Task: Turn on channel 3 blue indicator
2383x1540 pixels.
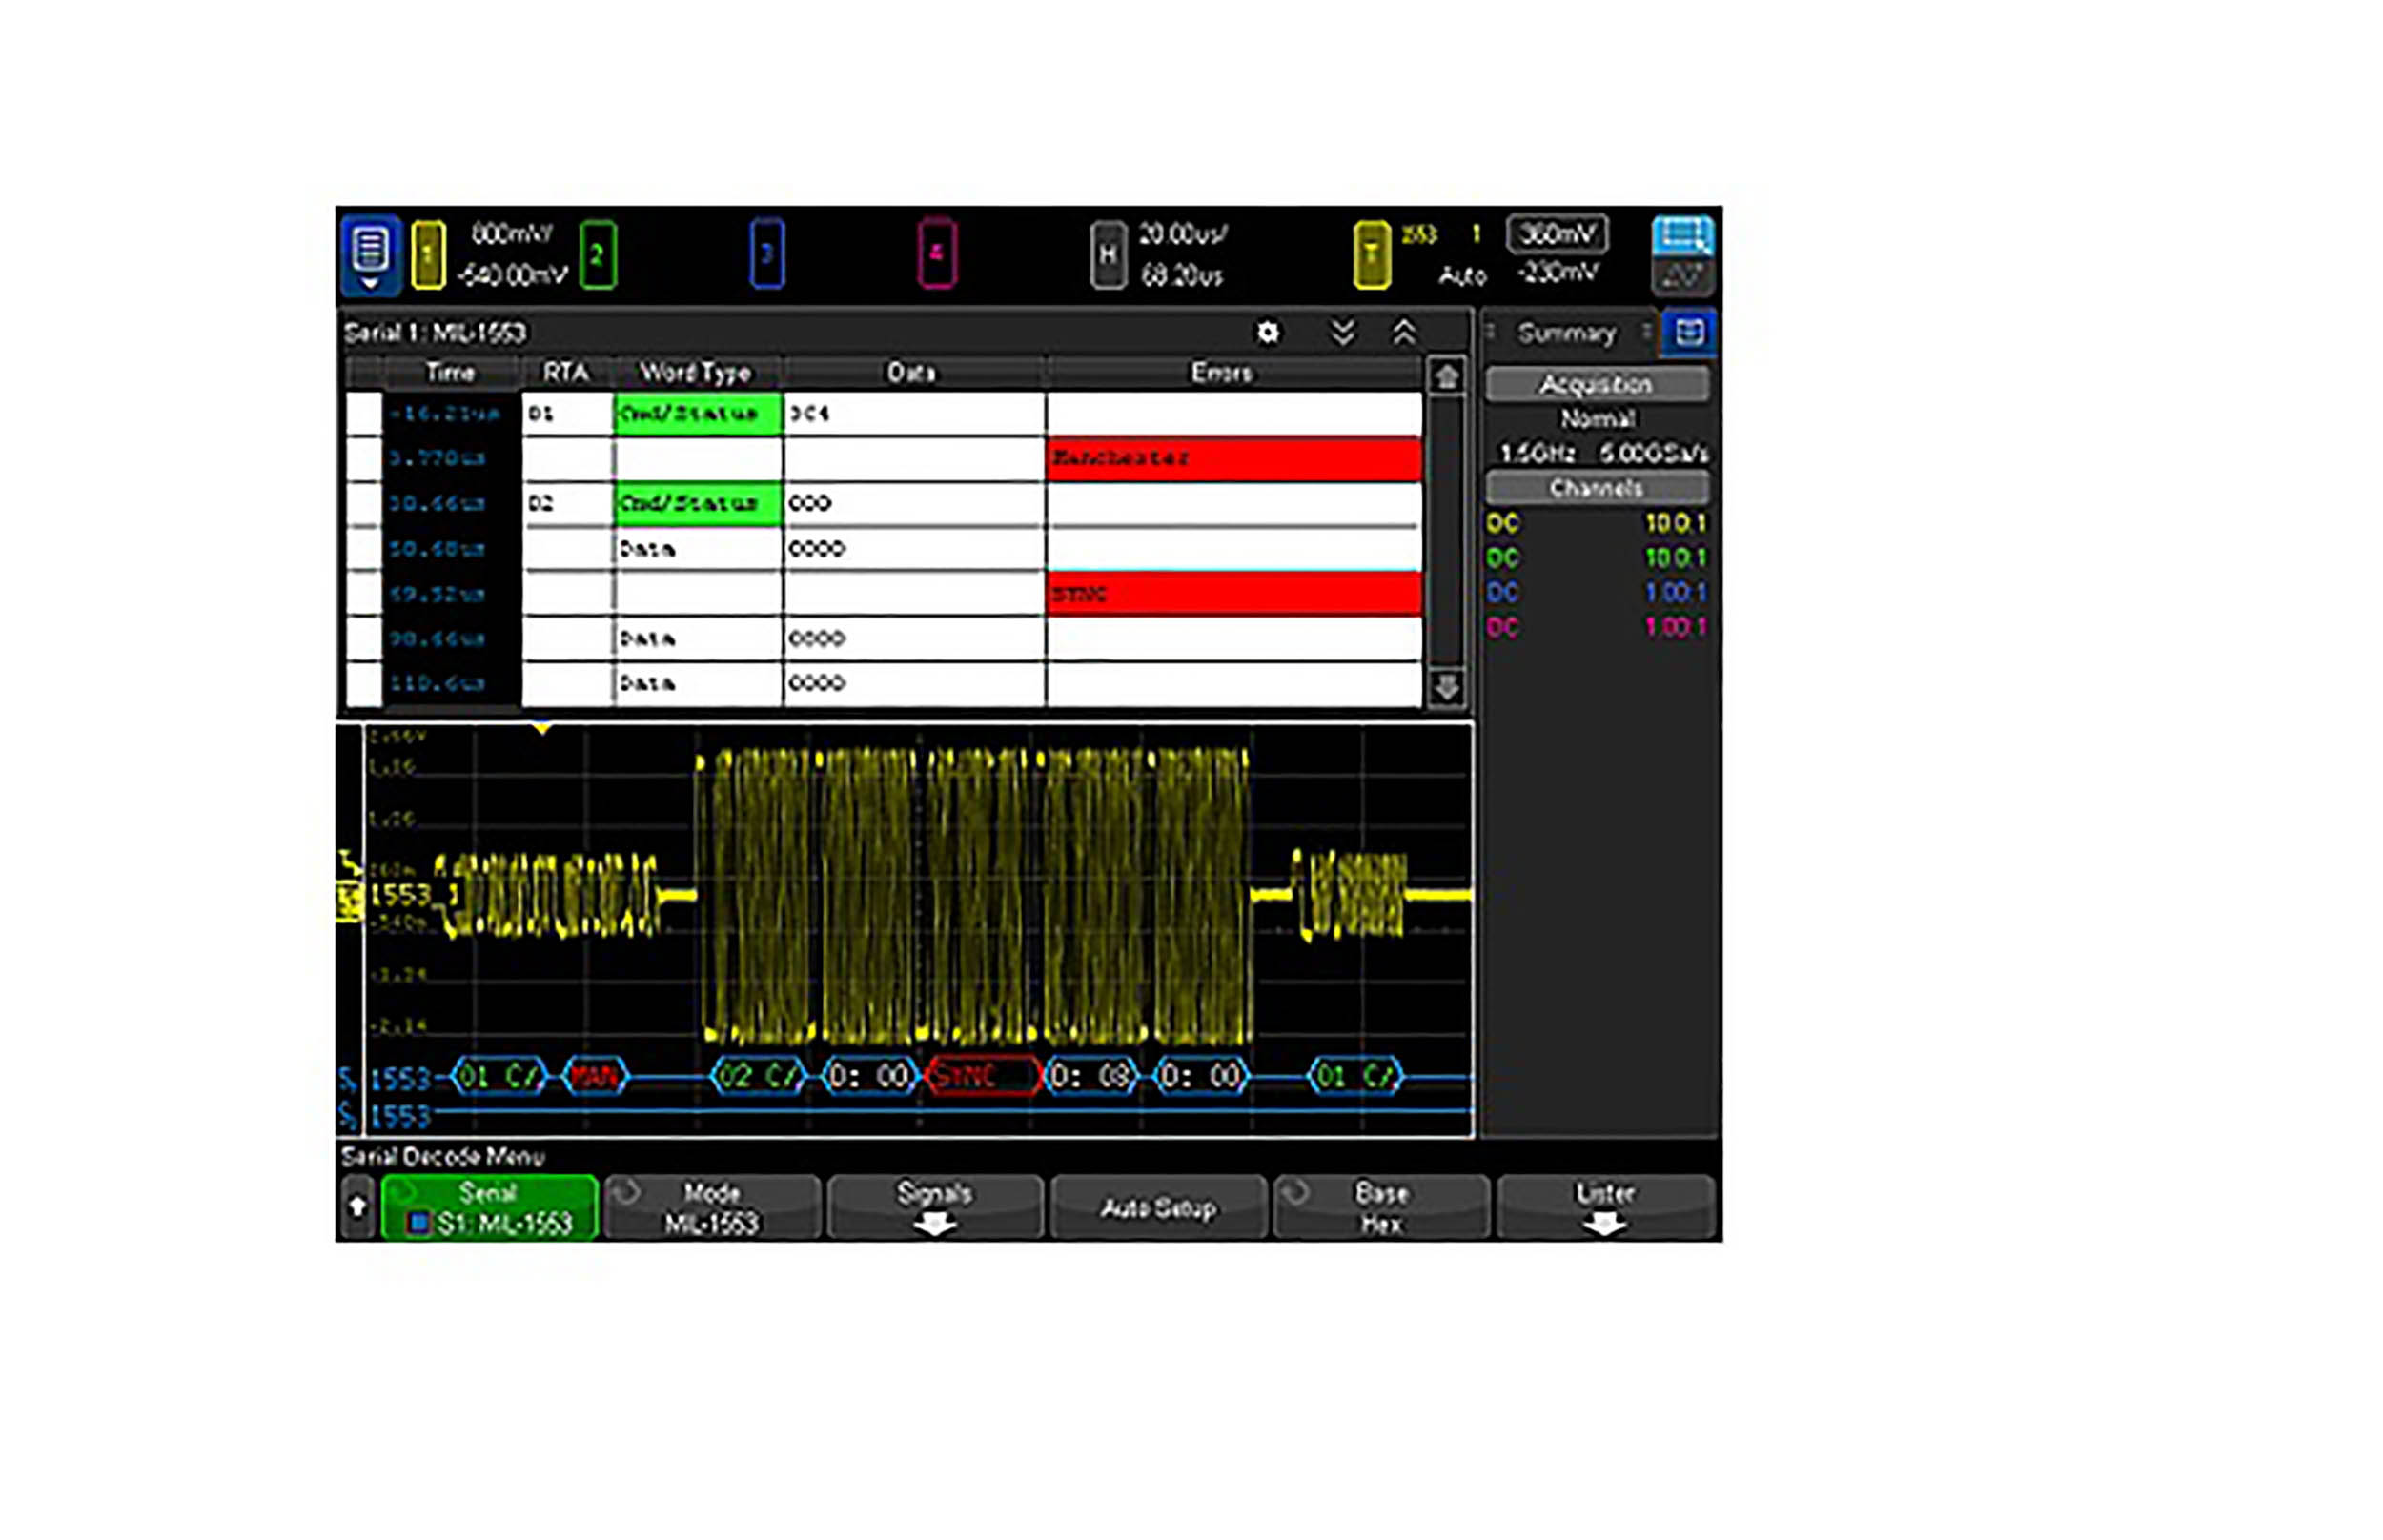Action: tap(766, 254)
